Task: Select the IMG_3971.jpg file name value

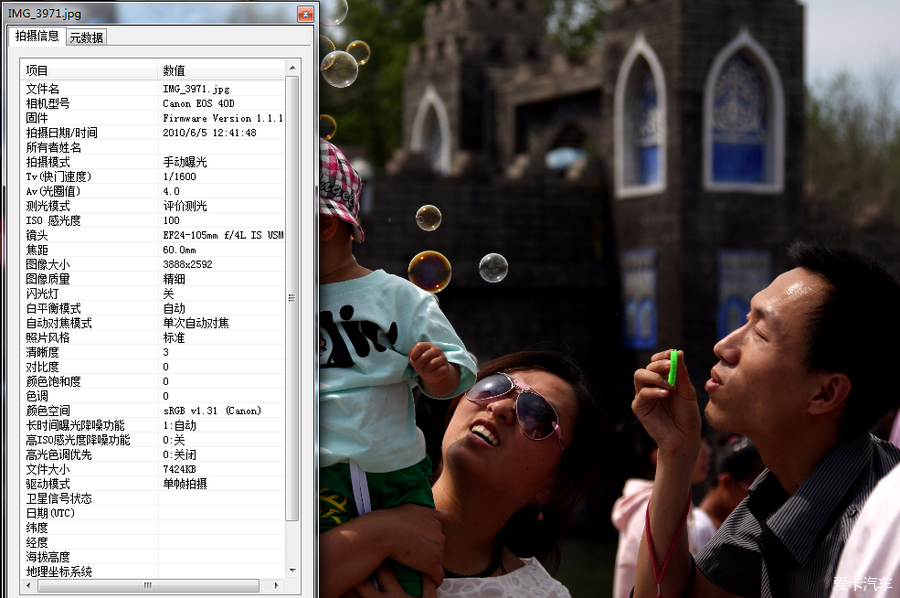Action: tap(196, 89)
